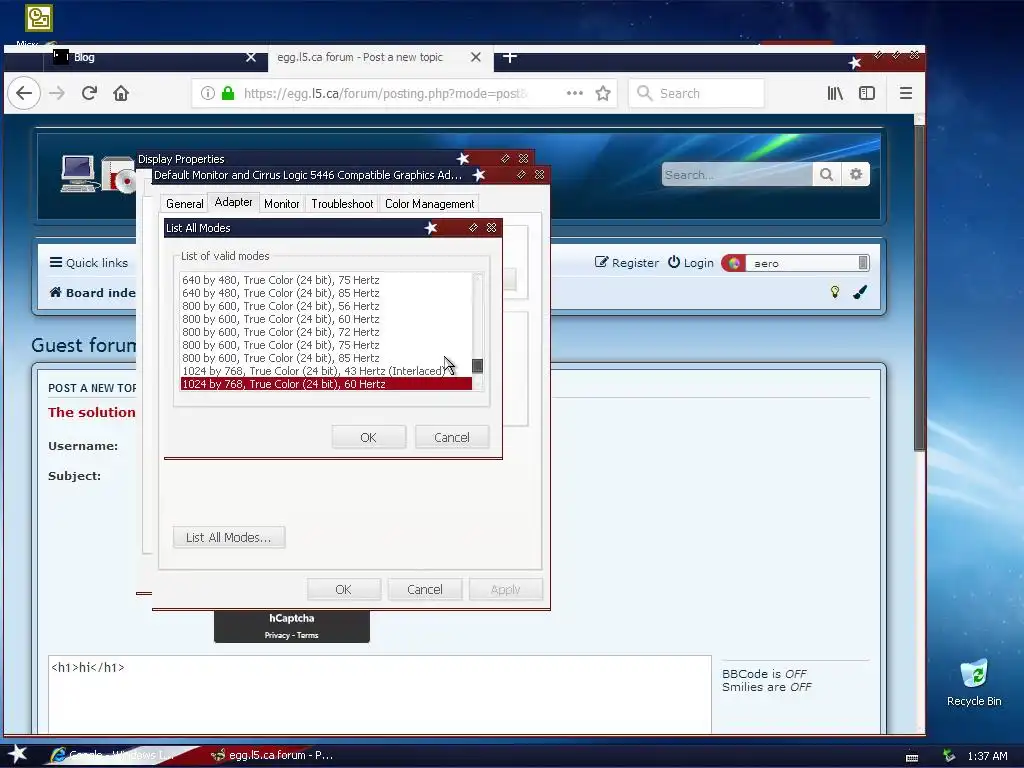The width and height of the screenshot is (1024, 768).
Task: Reload the forum page
Action: pyautogui.click(x=89, y=93)
